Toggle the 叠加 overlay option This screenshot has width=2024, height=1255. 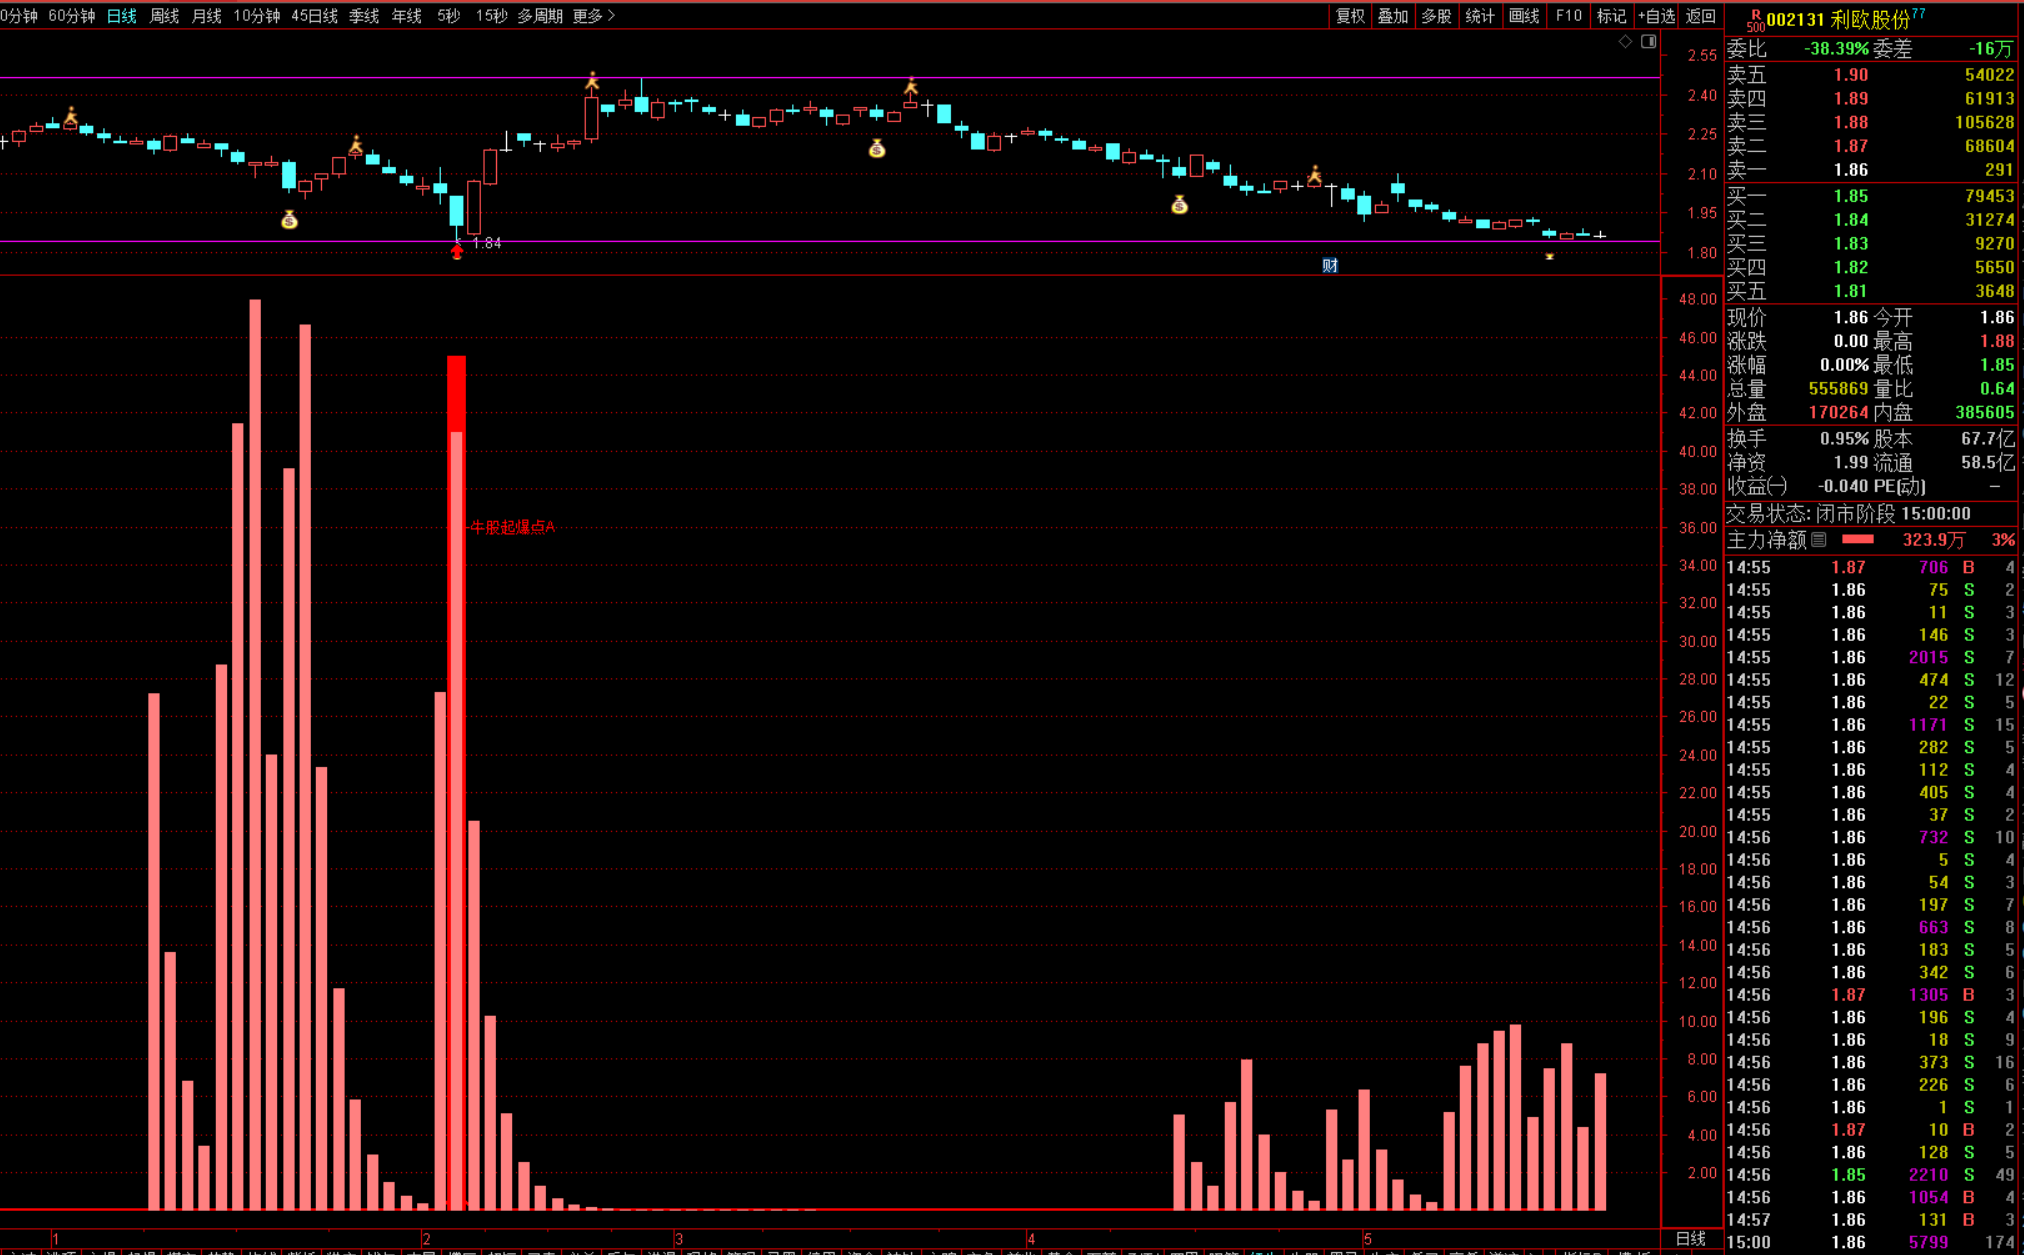[1393, 16]
